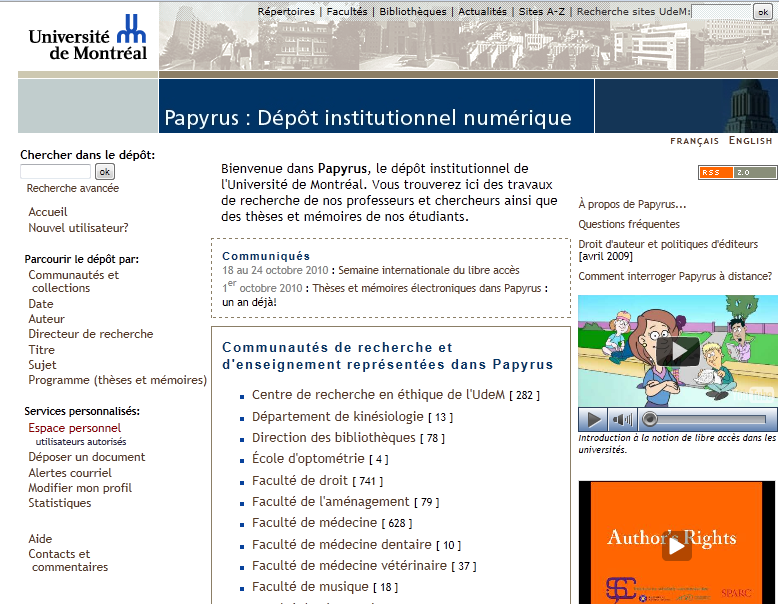Open Faculté de médecine vétérinaire community
779x604 pixels.
(349, 565)
